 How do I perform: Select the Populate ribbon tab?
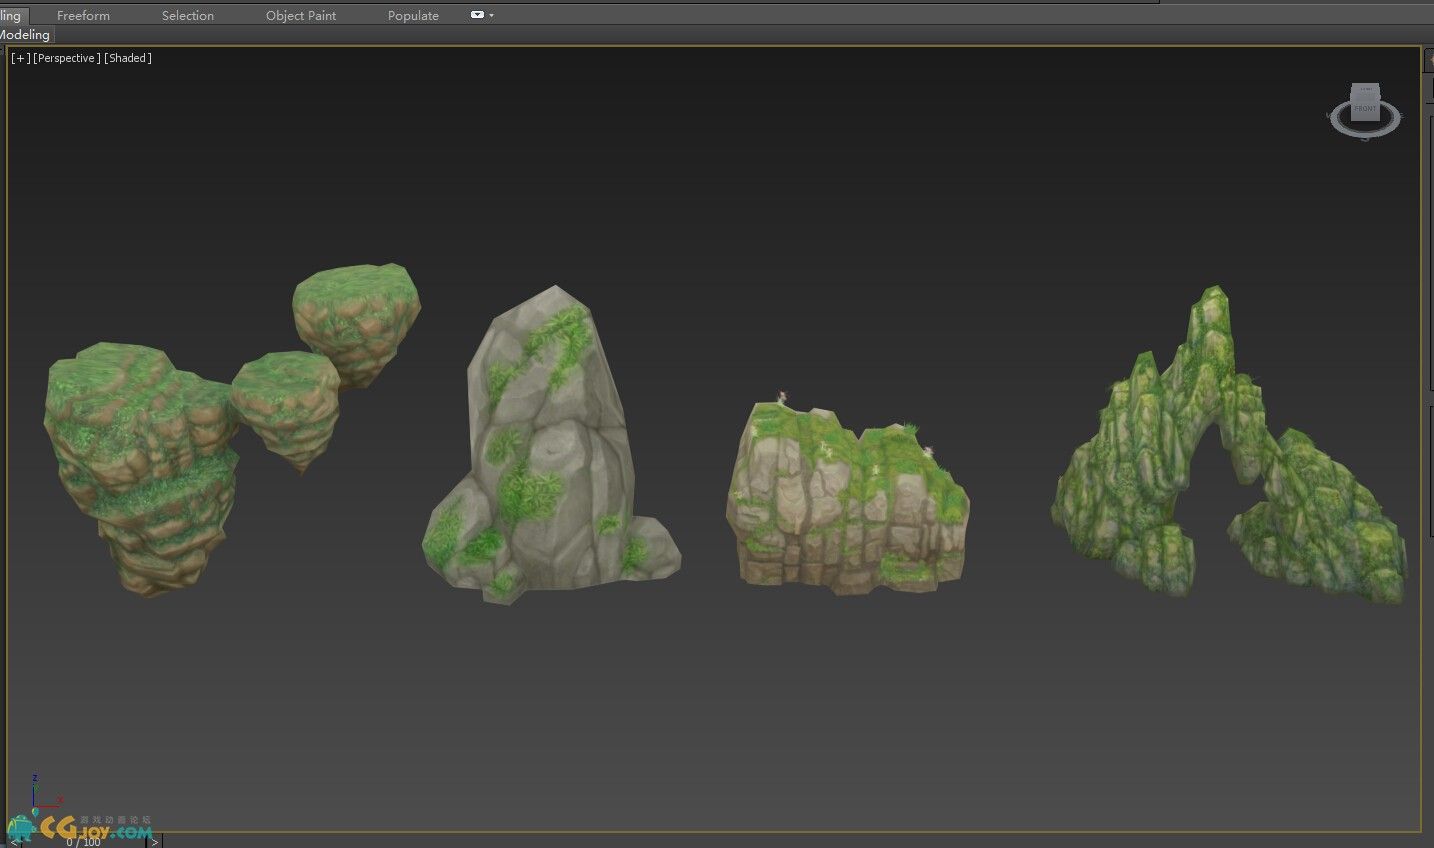413,15
